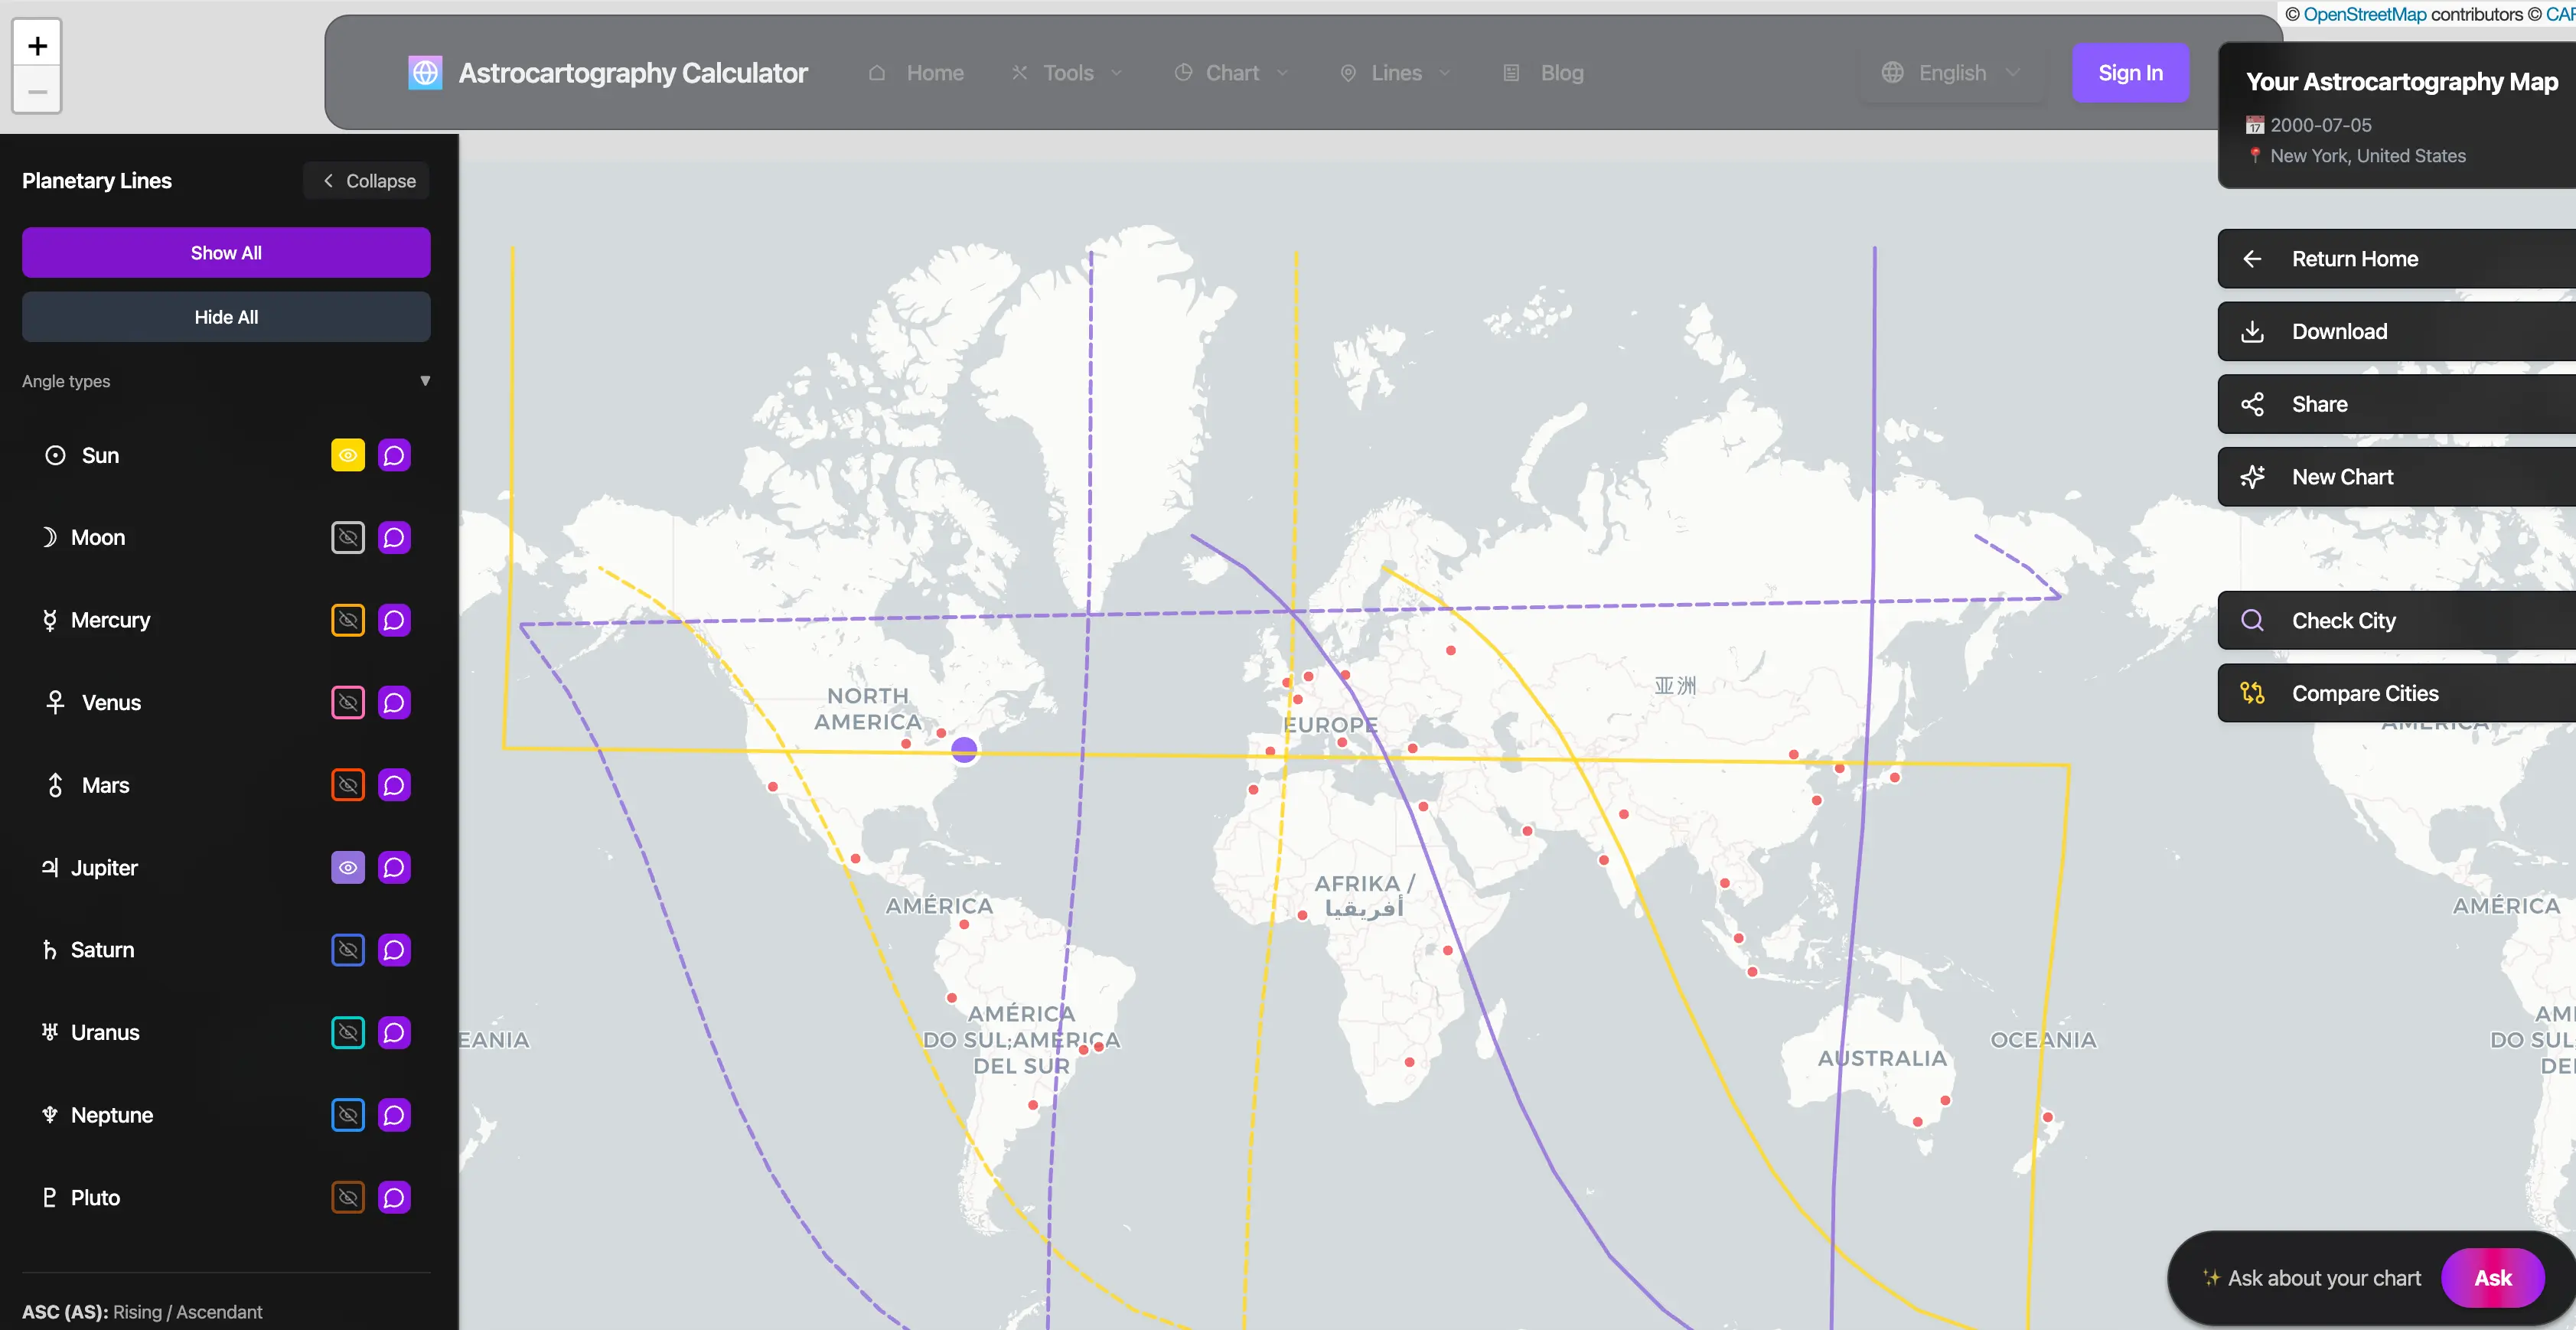
Task: Open the Chart dropdown menu
Action: pyautogui.click(x=1231, y=73)
